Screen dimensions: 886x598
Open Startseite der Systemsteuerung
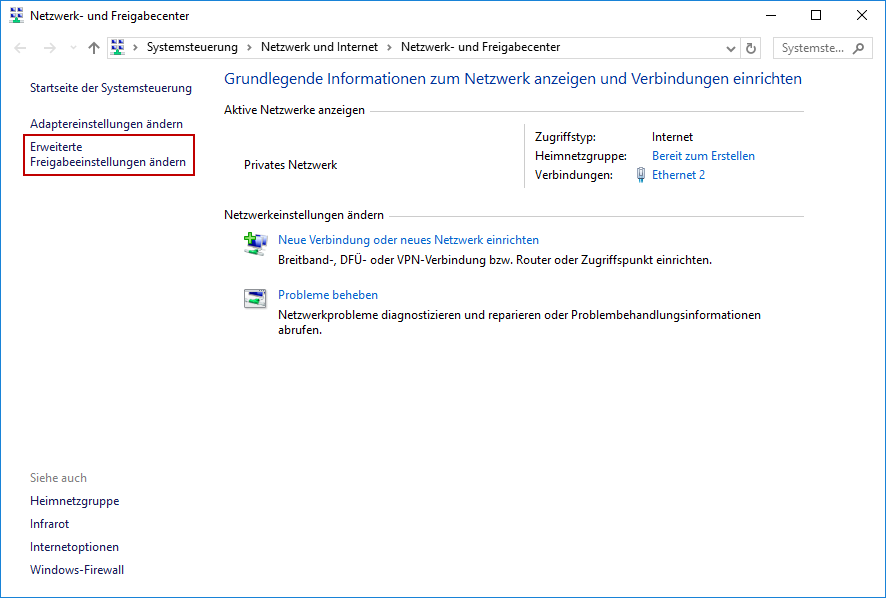[111, 88]
